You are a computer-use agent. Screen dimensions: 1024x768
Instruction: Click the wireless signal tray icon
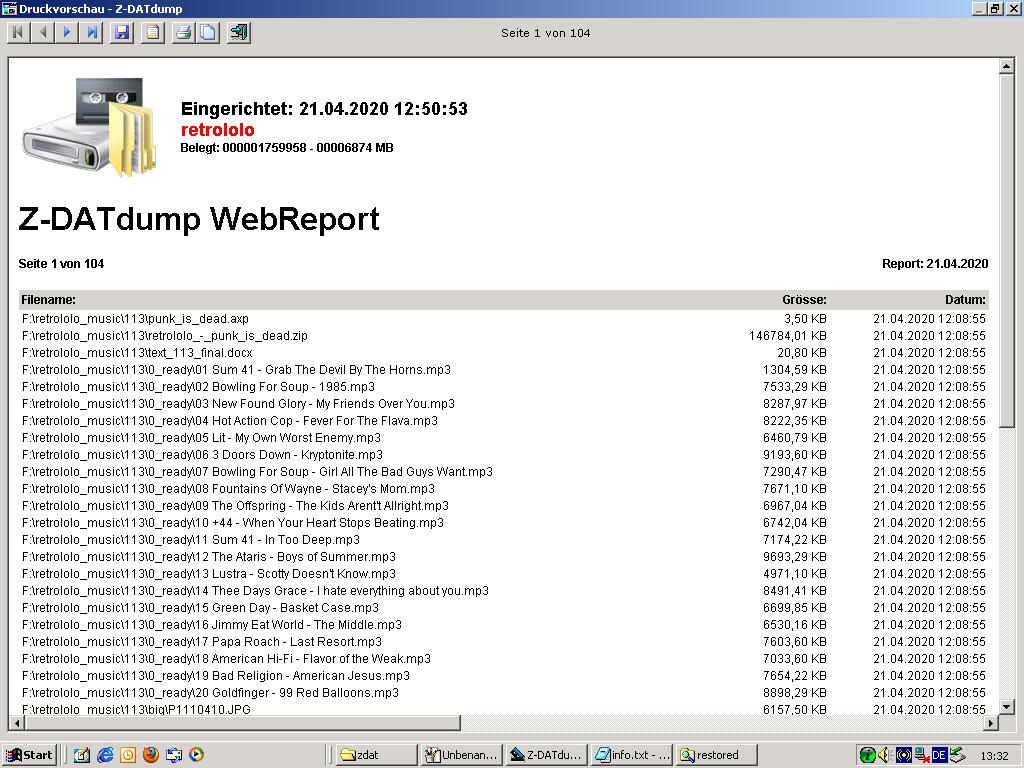pyautogui.click(x=903, y=755)
